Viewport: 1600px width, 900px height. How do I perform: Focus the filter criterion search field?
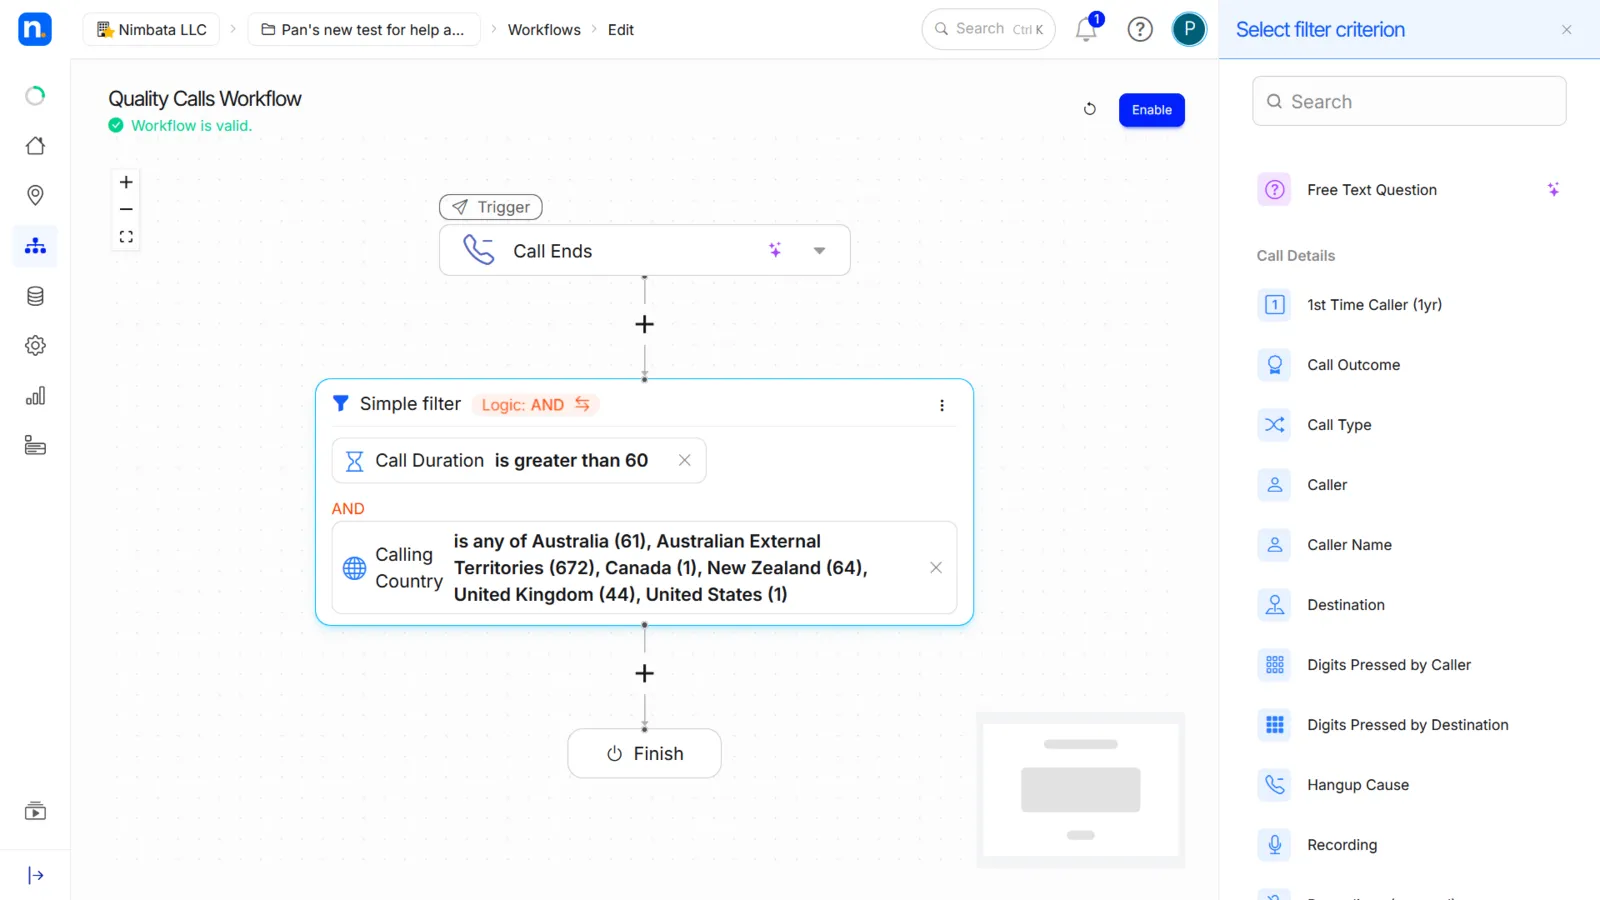[1409, 101]
